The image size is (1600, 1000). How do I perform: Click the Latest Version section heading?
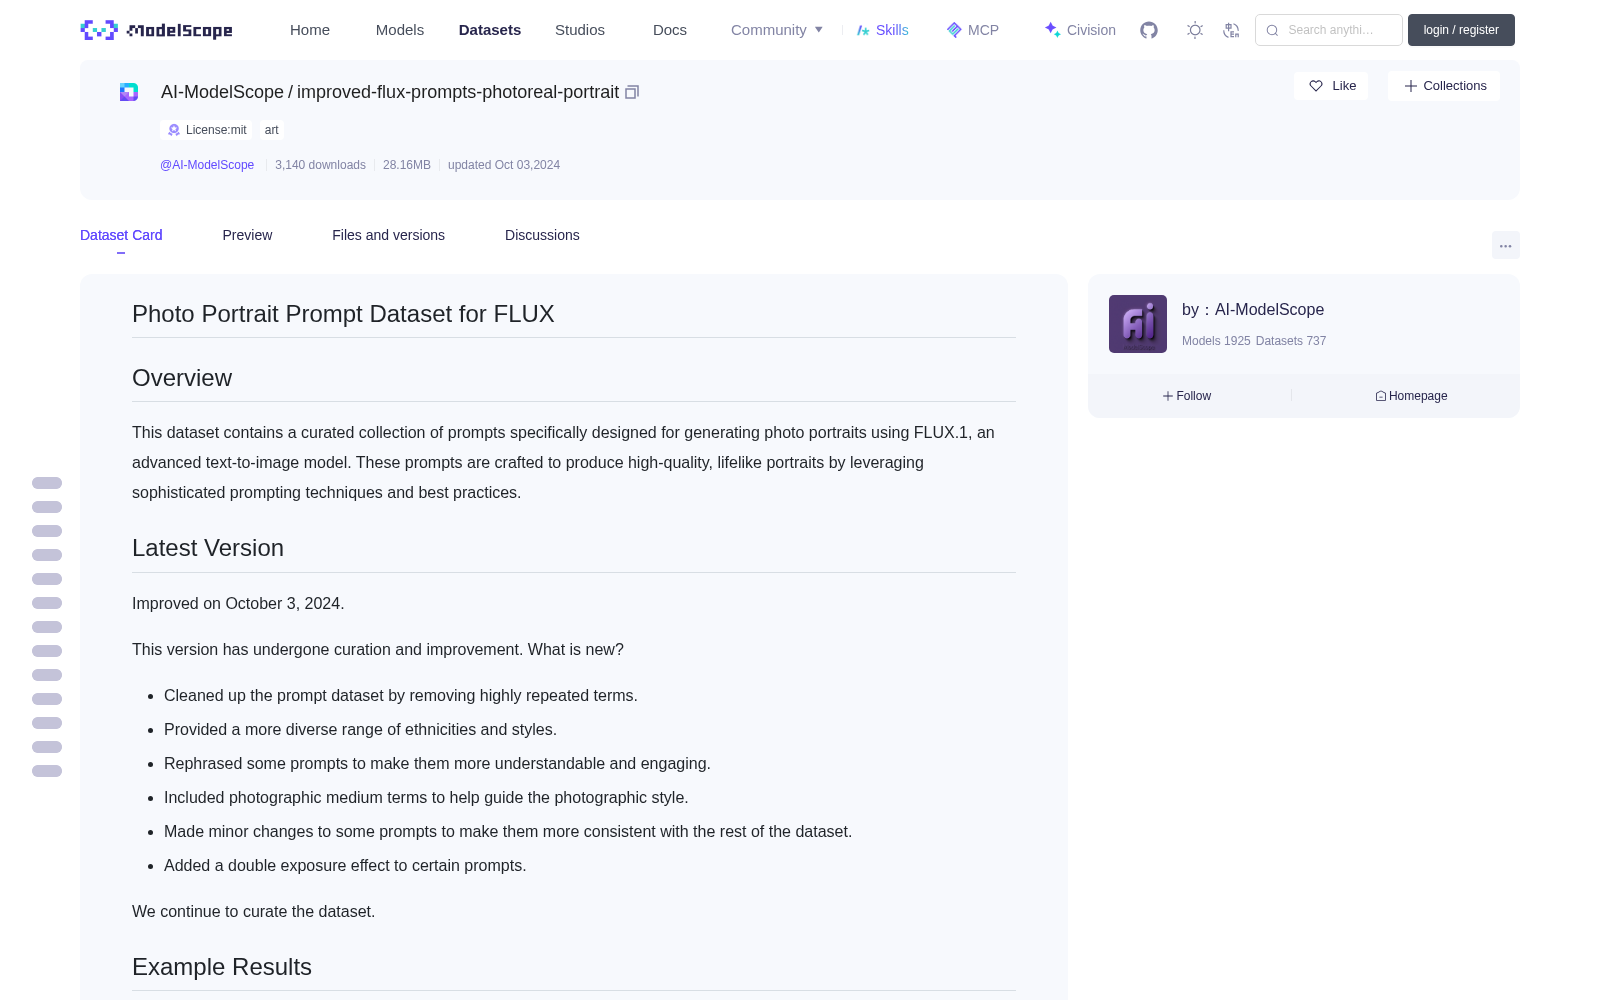pos(208,548)
